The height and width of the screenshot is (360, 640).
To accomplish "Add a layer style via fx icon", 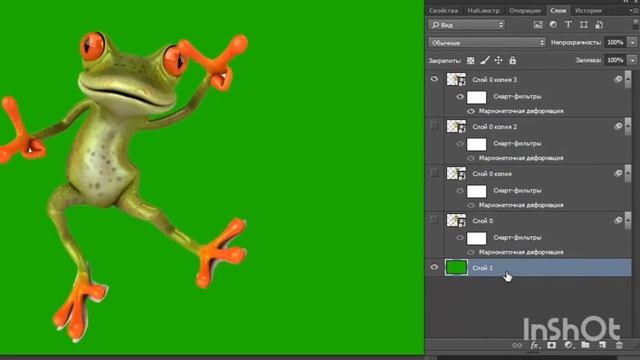I will pyautogui.click(x=535, y=345).
